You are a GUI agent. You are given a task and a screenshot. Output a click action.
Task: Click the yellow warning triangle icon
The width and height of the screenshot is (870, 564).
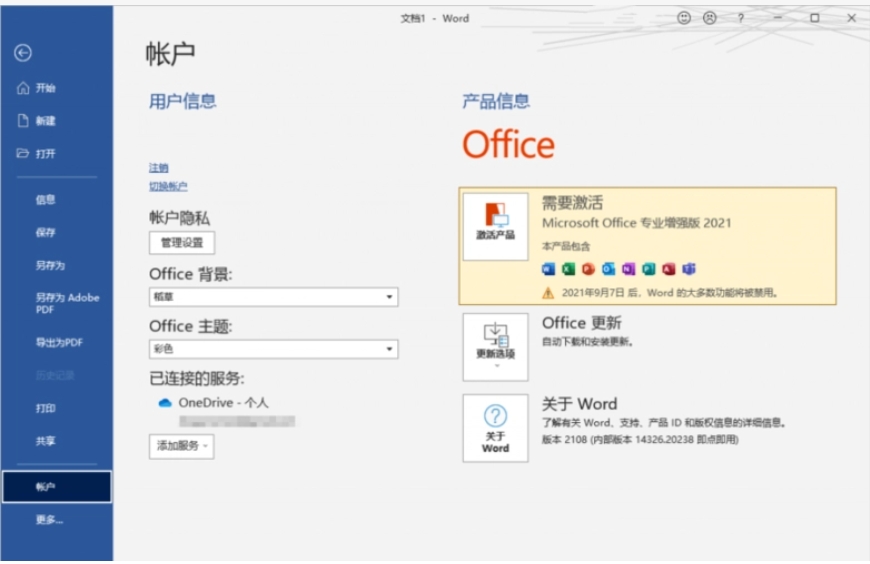click(548, 293)
